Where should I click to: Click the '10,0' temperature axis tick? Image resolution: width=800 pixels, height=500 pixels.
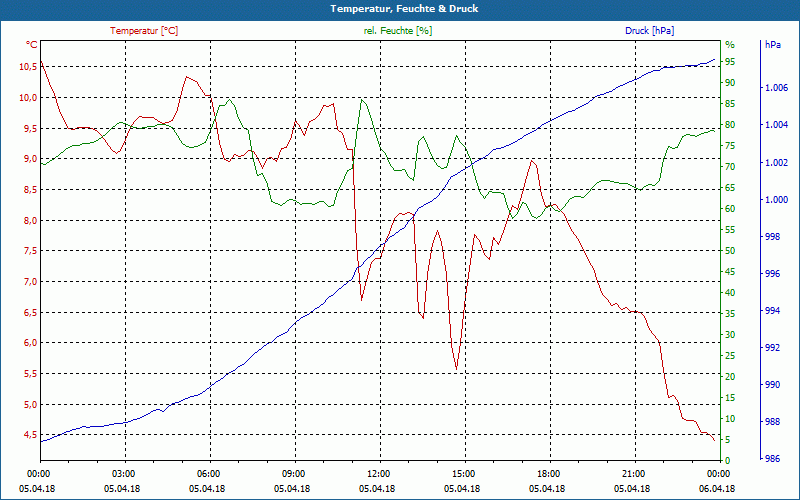tap(28, 97)
